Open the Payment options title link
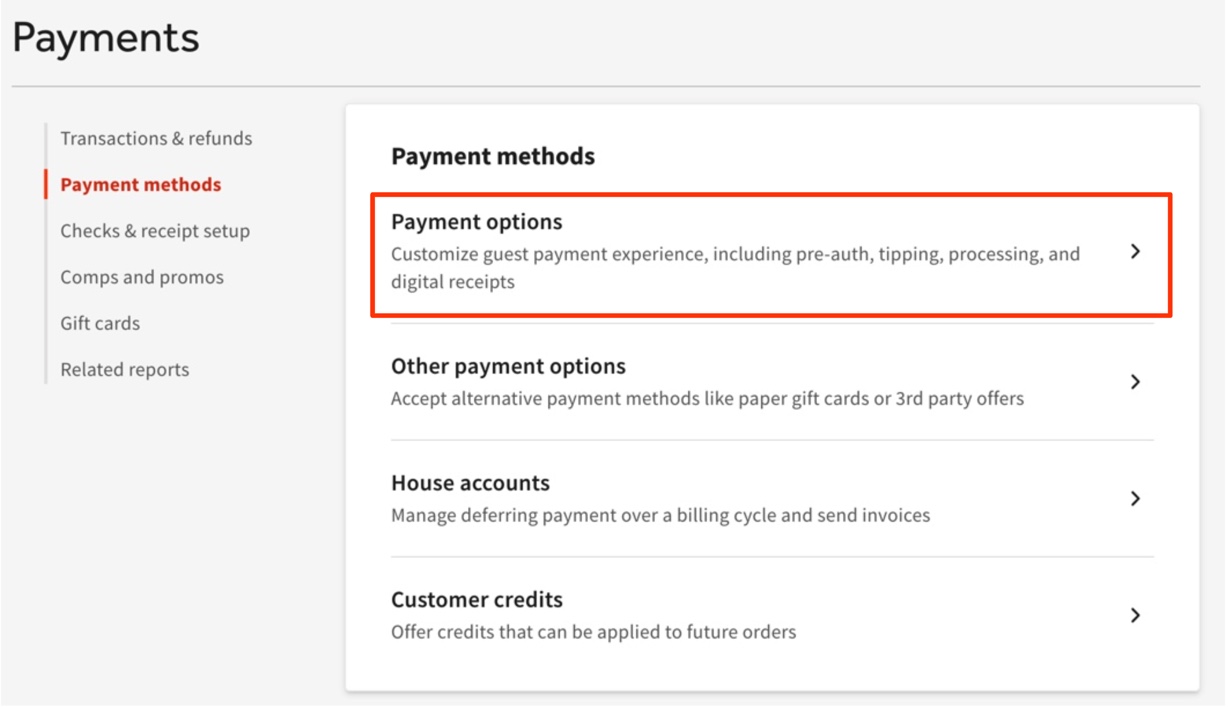The width and height of the screenshot is (1228, 707). click(477, 222)
